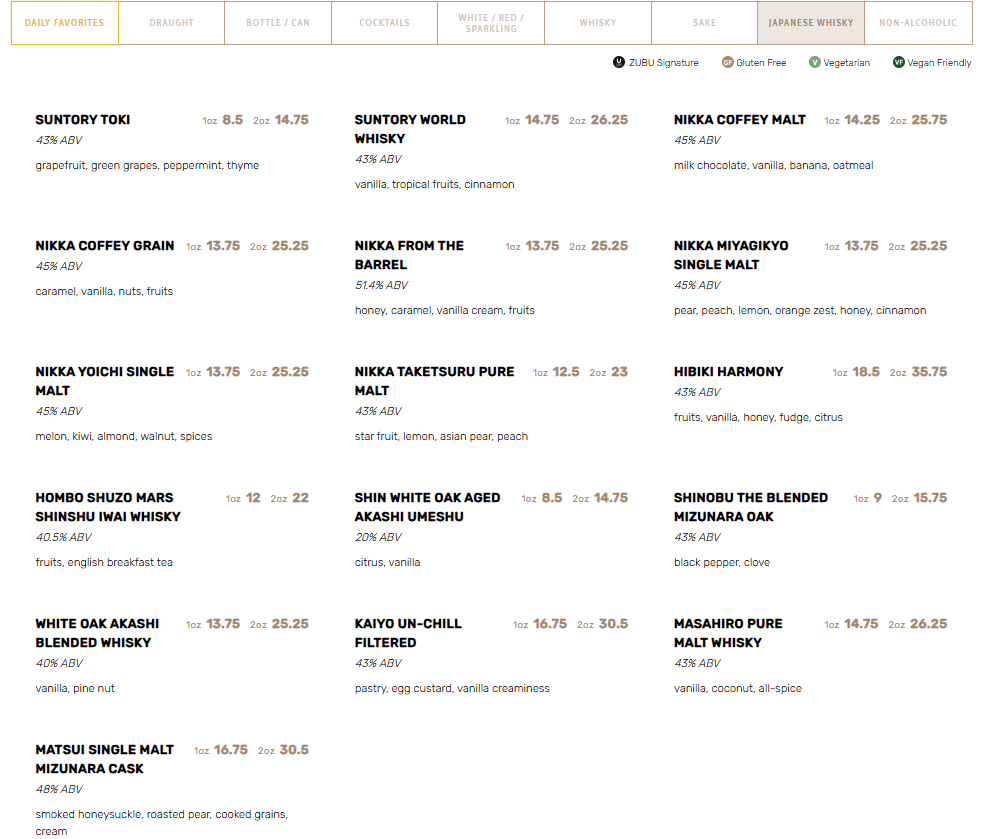Viewport: 986px width, 839px height.
Task: Click Kaiyo 1oz price 16.75
Action: (550, 624)
